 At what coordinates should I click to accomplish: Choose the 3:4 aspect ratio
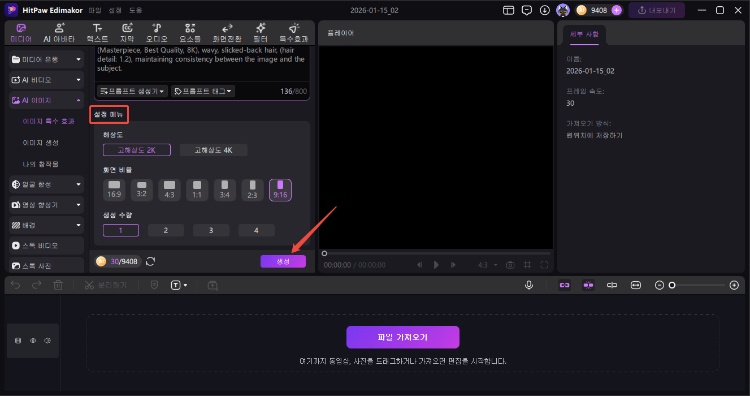(225, 189)
